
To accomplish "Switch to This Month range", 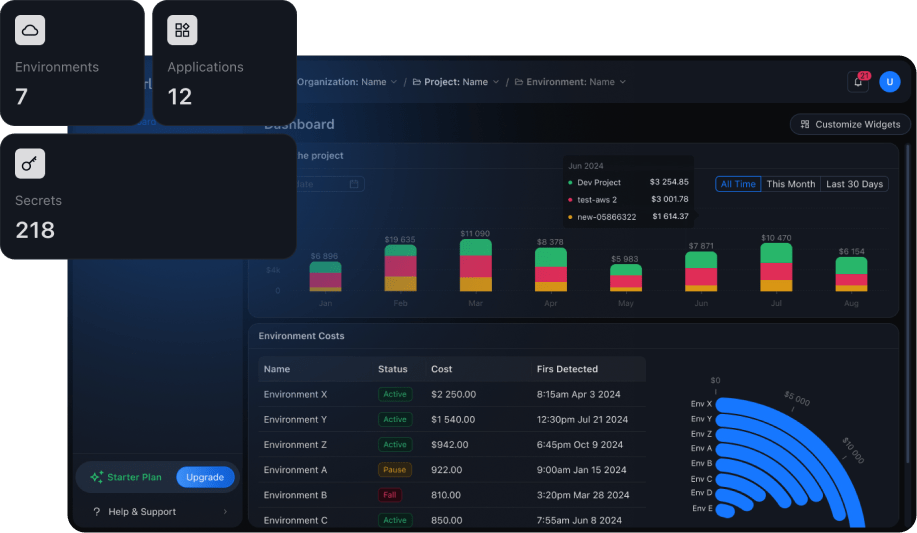I will [x=790, y=184].
